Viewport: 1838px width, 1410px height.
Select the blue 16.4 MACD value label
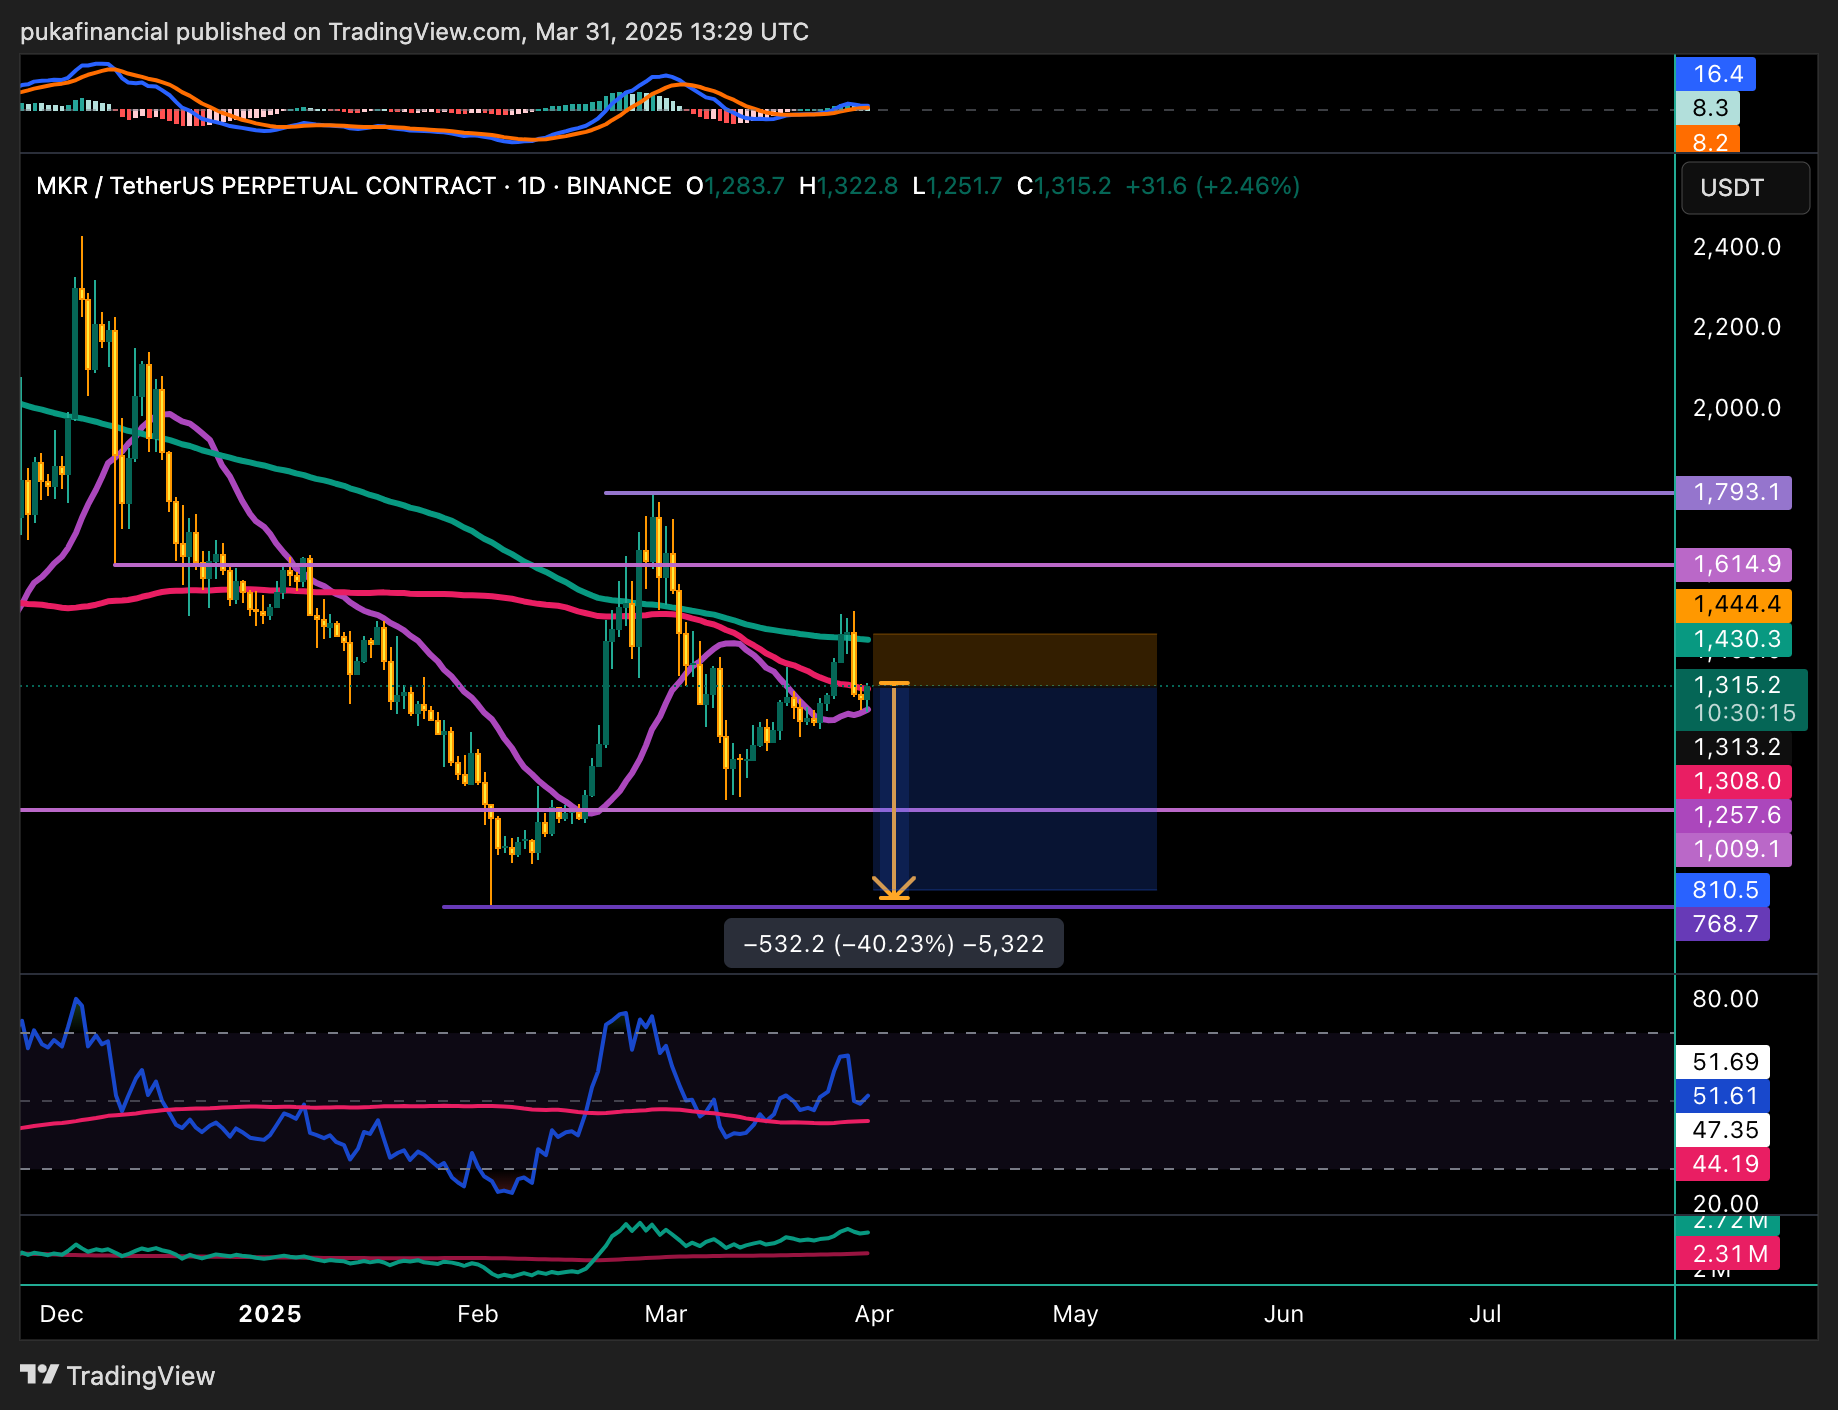click(1715, 74)
